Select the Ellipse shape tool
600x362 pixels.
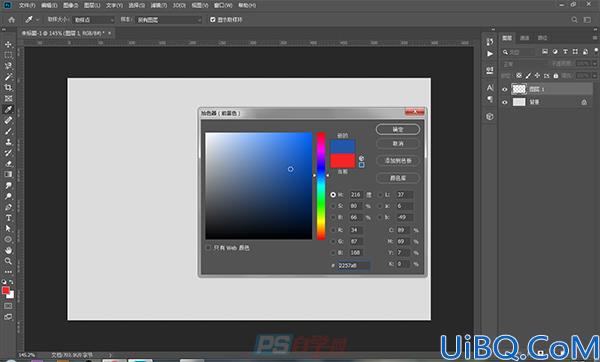click(x=8, y=239)
